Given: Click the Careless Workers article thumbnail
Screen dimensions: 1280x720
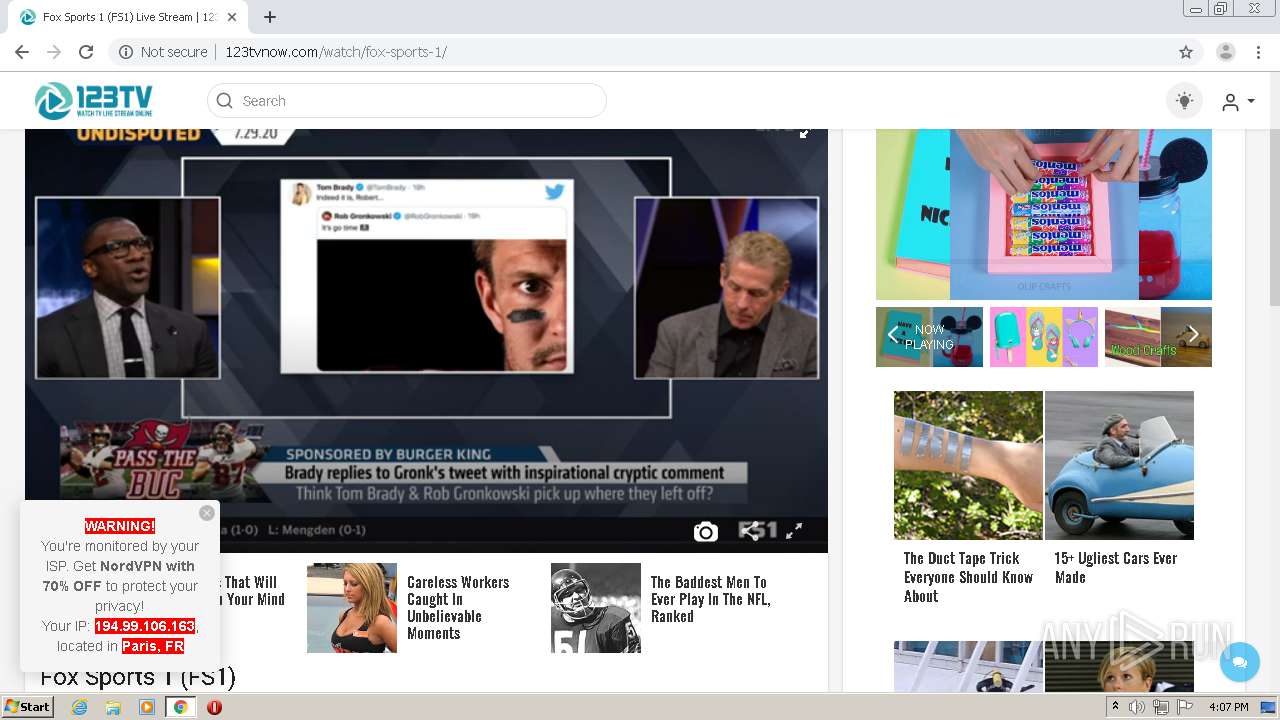Looking at the screenshot, I should tap(352, 608).
